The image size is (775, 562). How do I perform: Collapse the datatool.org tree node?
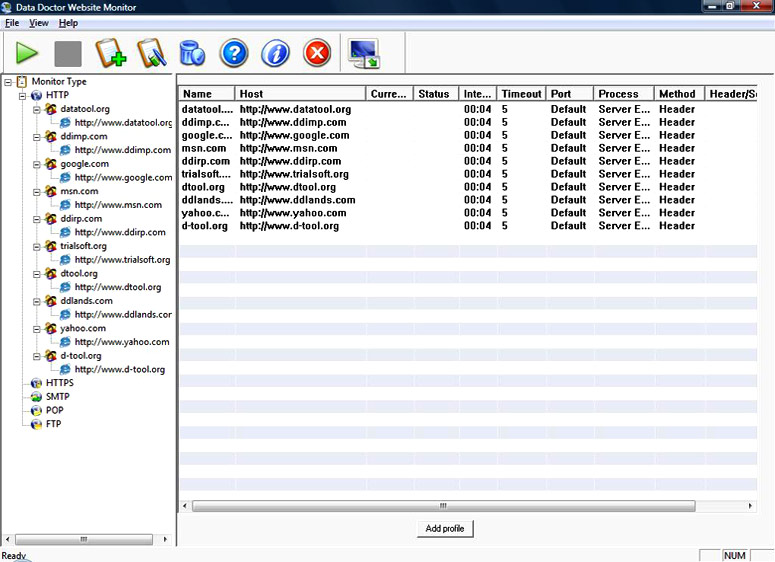(37, 110)
